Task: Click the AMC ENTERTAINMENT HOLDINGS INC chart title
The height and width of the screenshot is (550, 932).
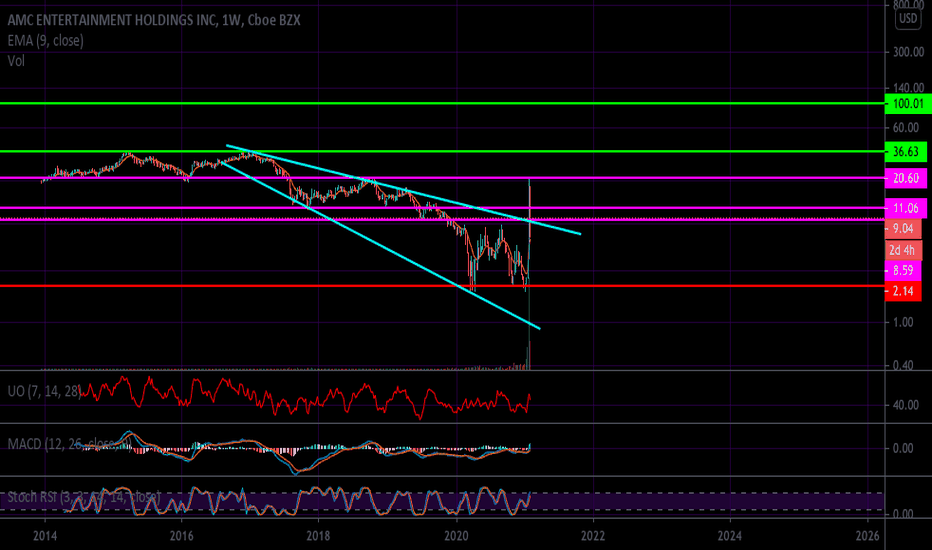Action: coord(154,20)
